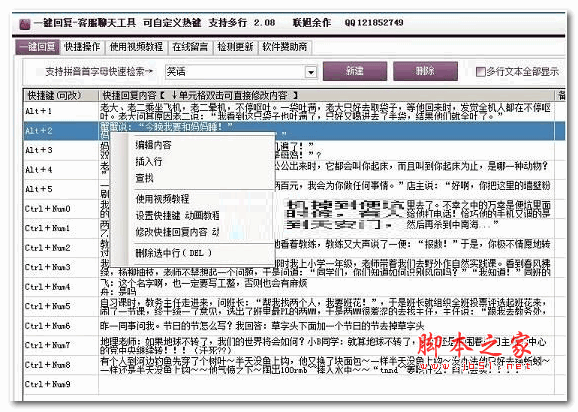Open the 快捷操作 tab
Image resolution: width=578 pixels, height=412 pixels.
click(82, 47)
